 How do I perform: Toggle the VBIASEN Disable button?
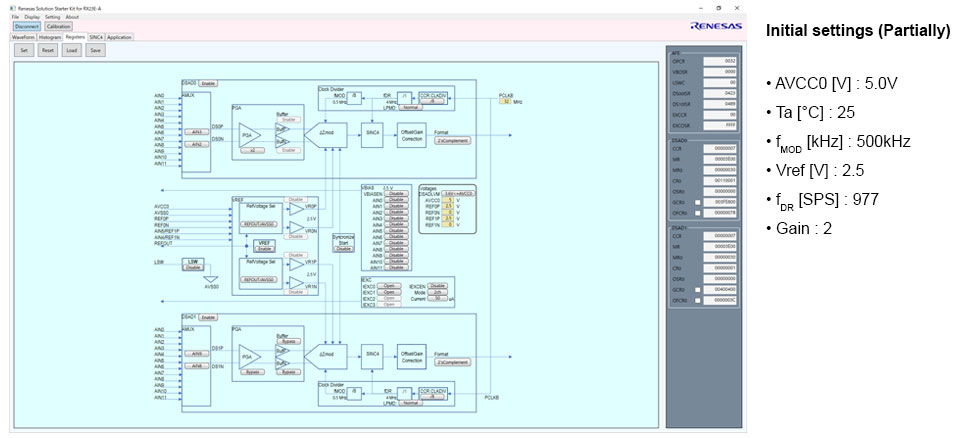point(396,193)
